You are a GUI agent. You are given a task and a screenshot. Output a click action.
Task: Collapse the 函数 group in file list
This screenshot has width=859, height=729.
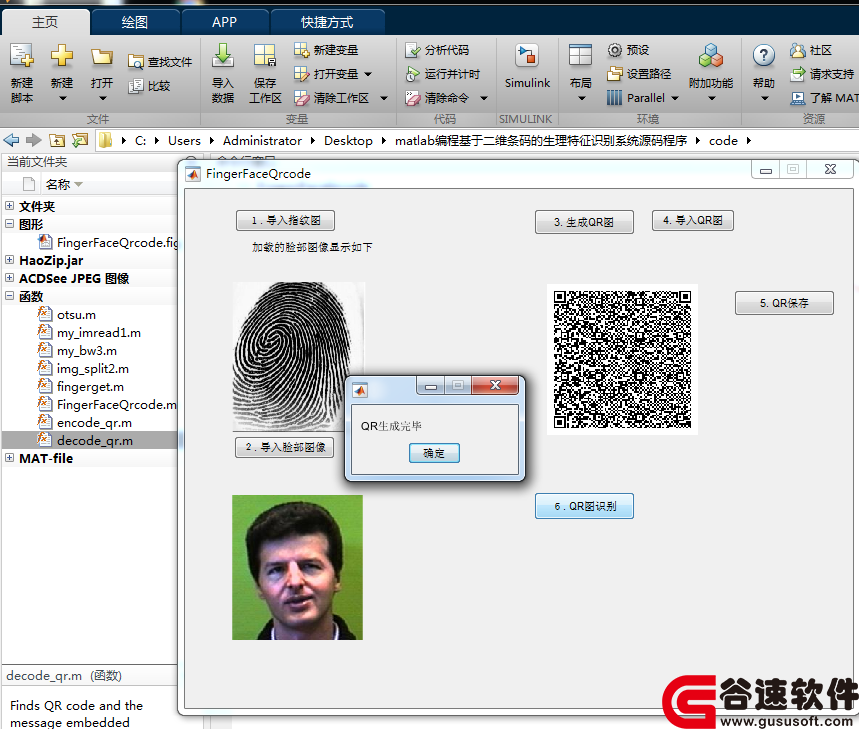(9, 296)
